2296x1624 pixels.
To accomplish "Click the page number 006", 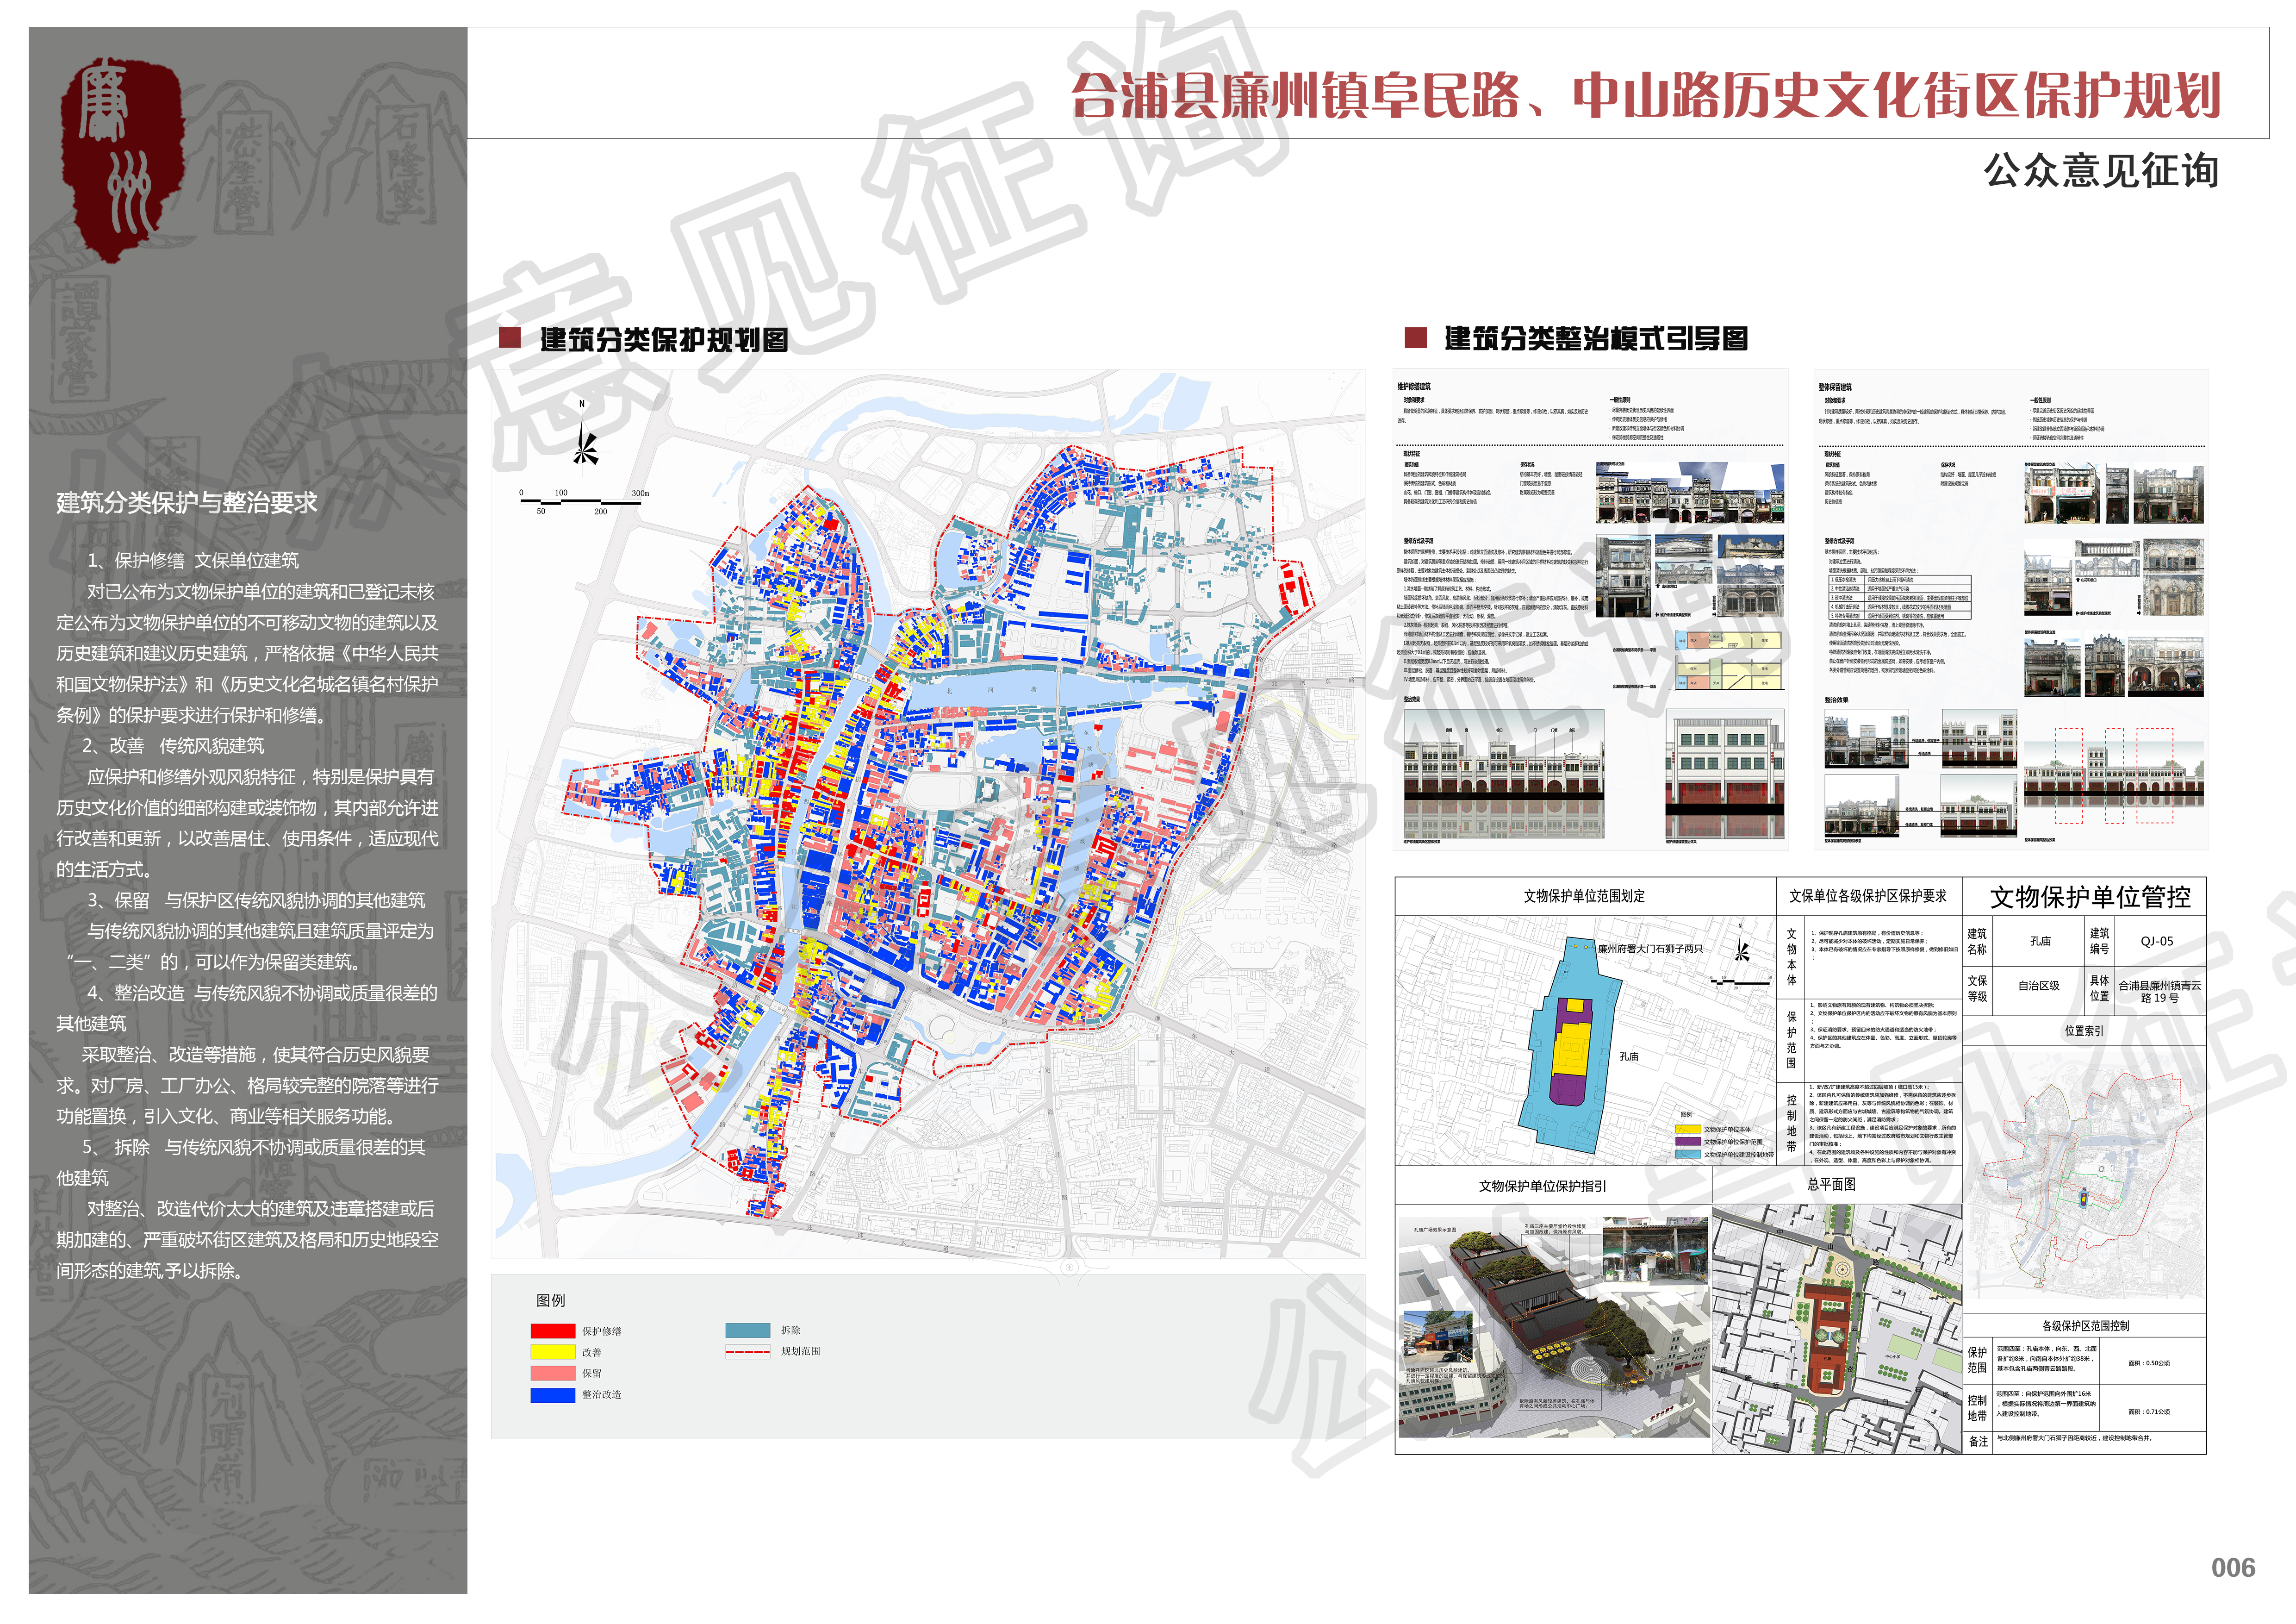I will click(2233, 1568).
